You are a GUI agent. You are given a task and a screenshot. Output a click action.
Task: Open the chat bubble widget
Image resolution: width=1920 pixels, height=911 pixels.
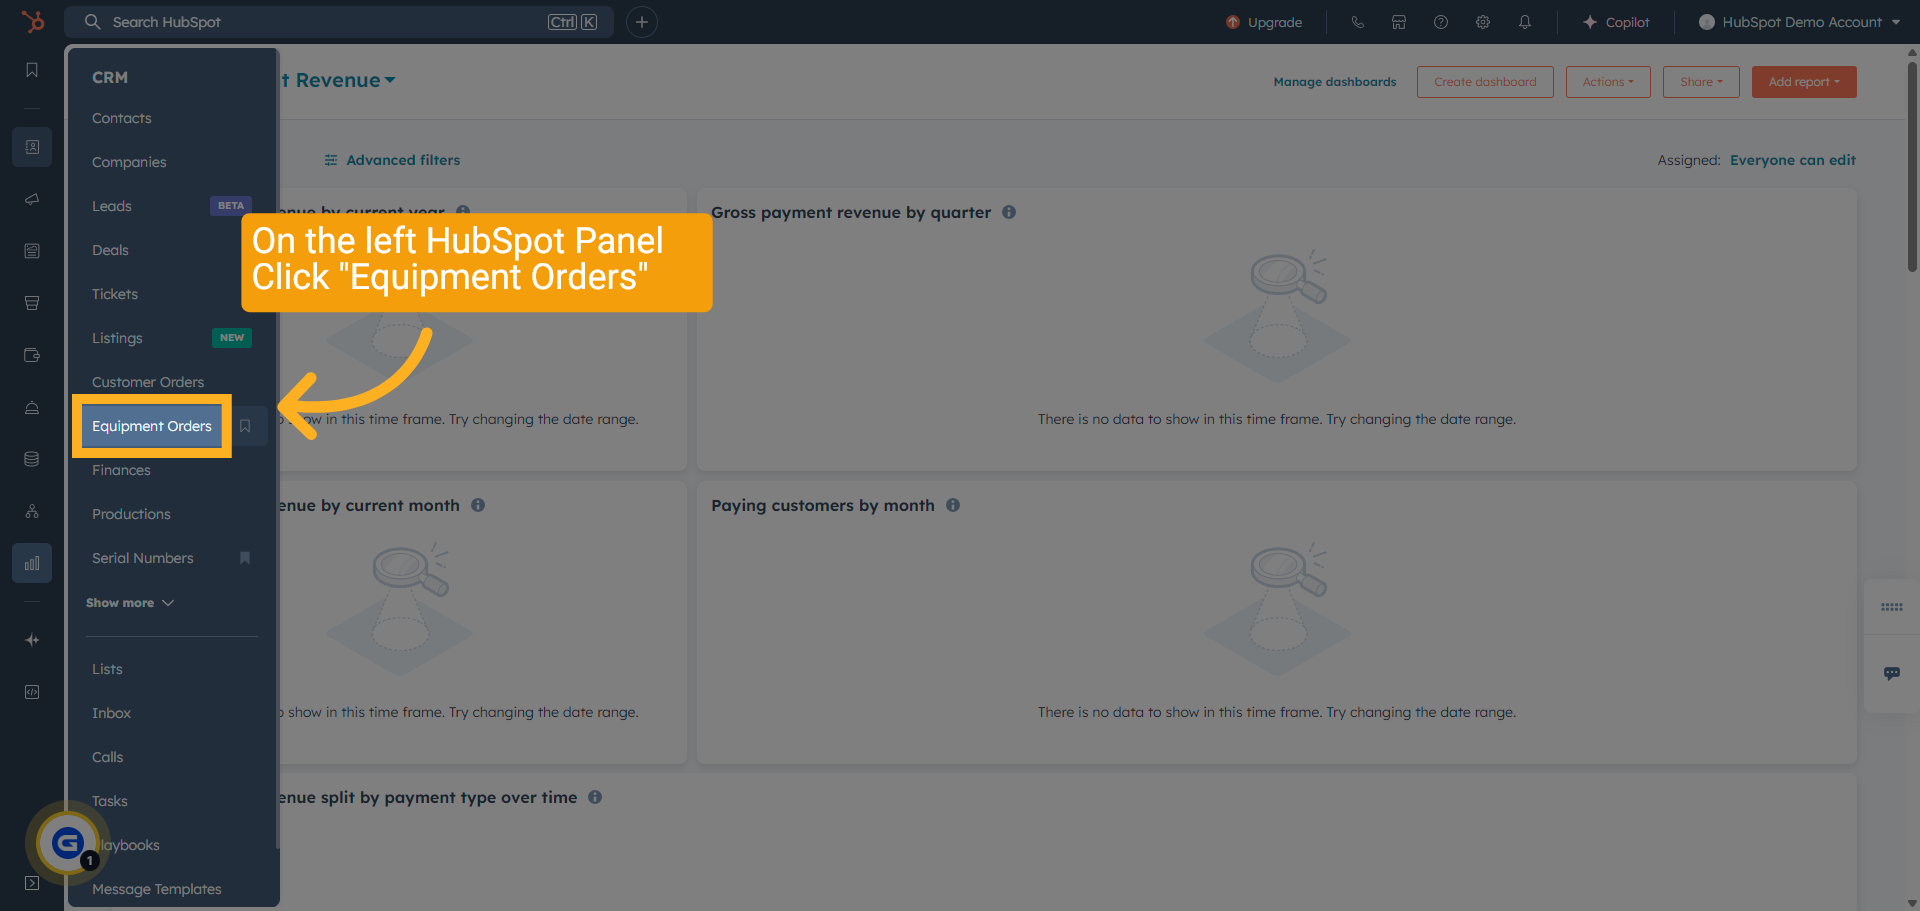coord(1892,673)
